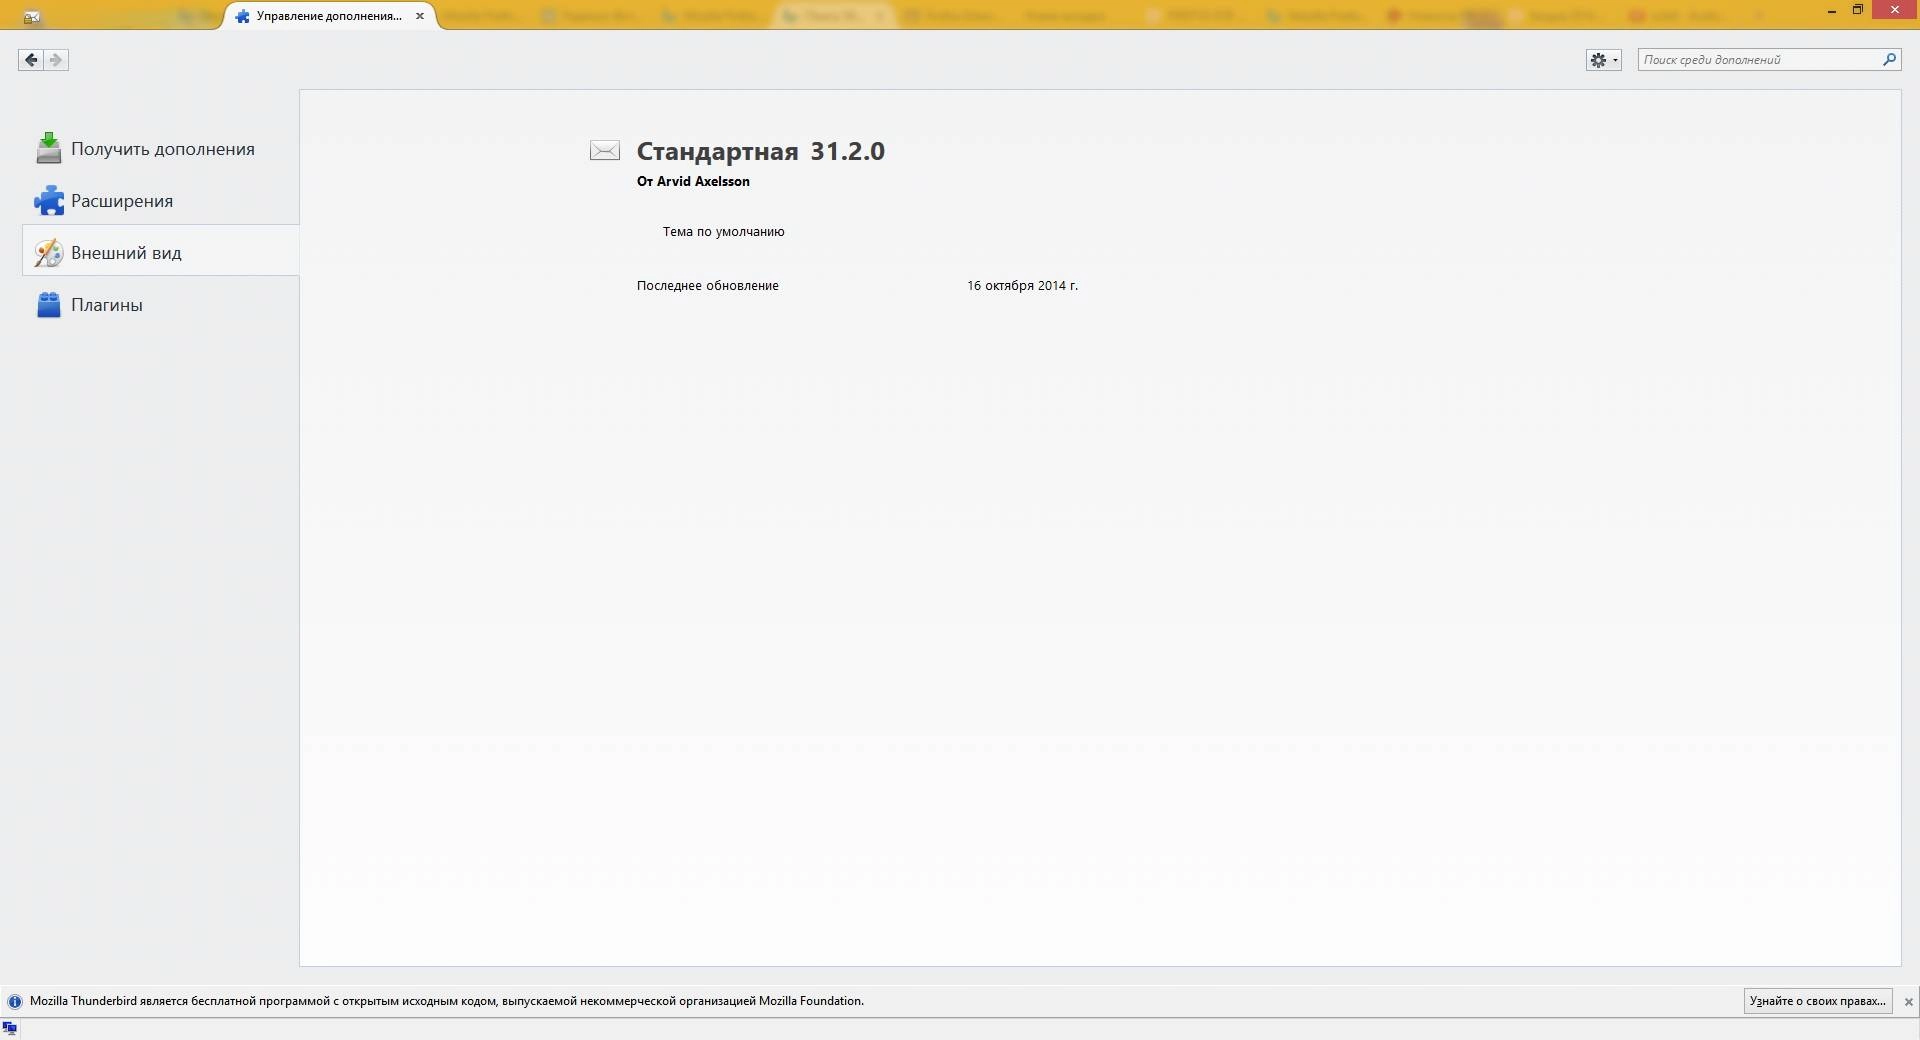Open the 'Плагины' category
This screenshot has width=1920, height=1040.
pos(160,305)
